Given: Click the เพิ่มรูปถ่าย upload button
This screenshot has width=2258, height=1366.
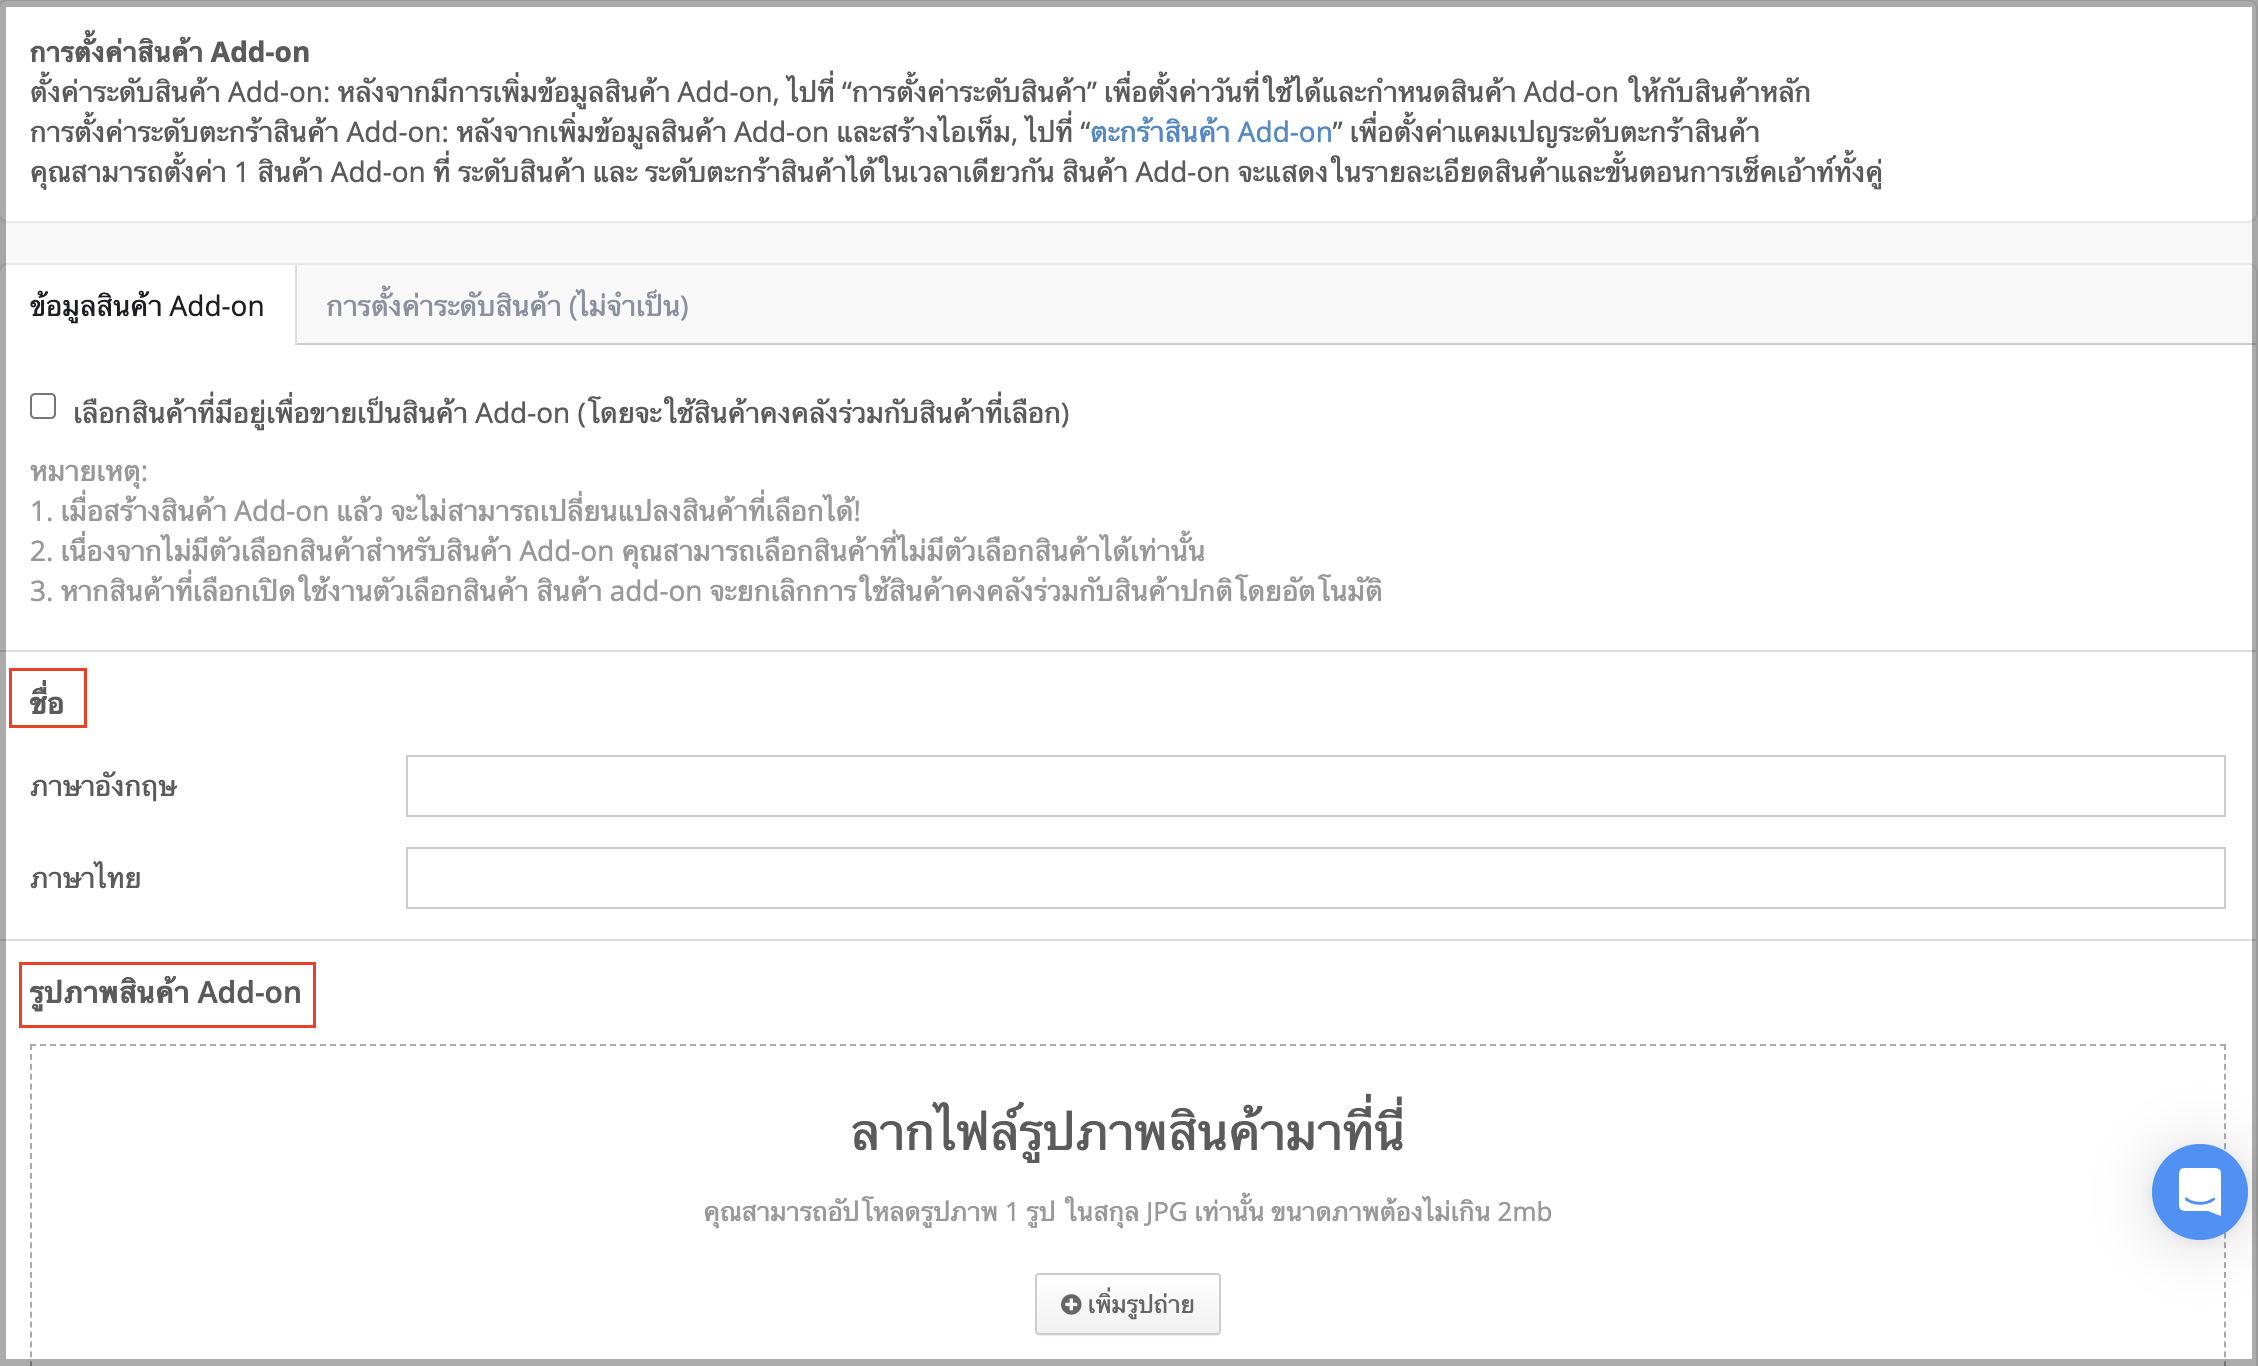Looking at the screenshot, I should pos(1127,1304).
